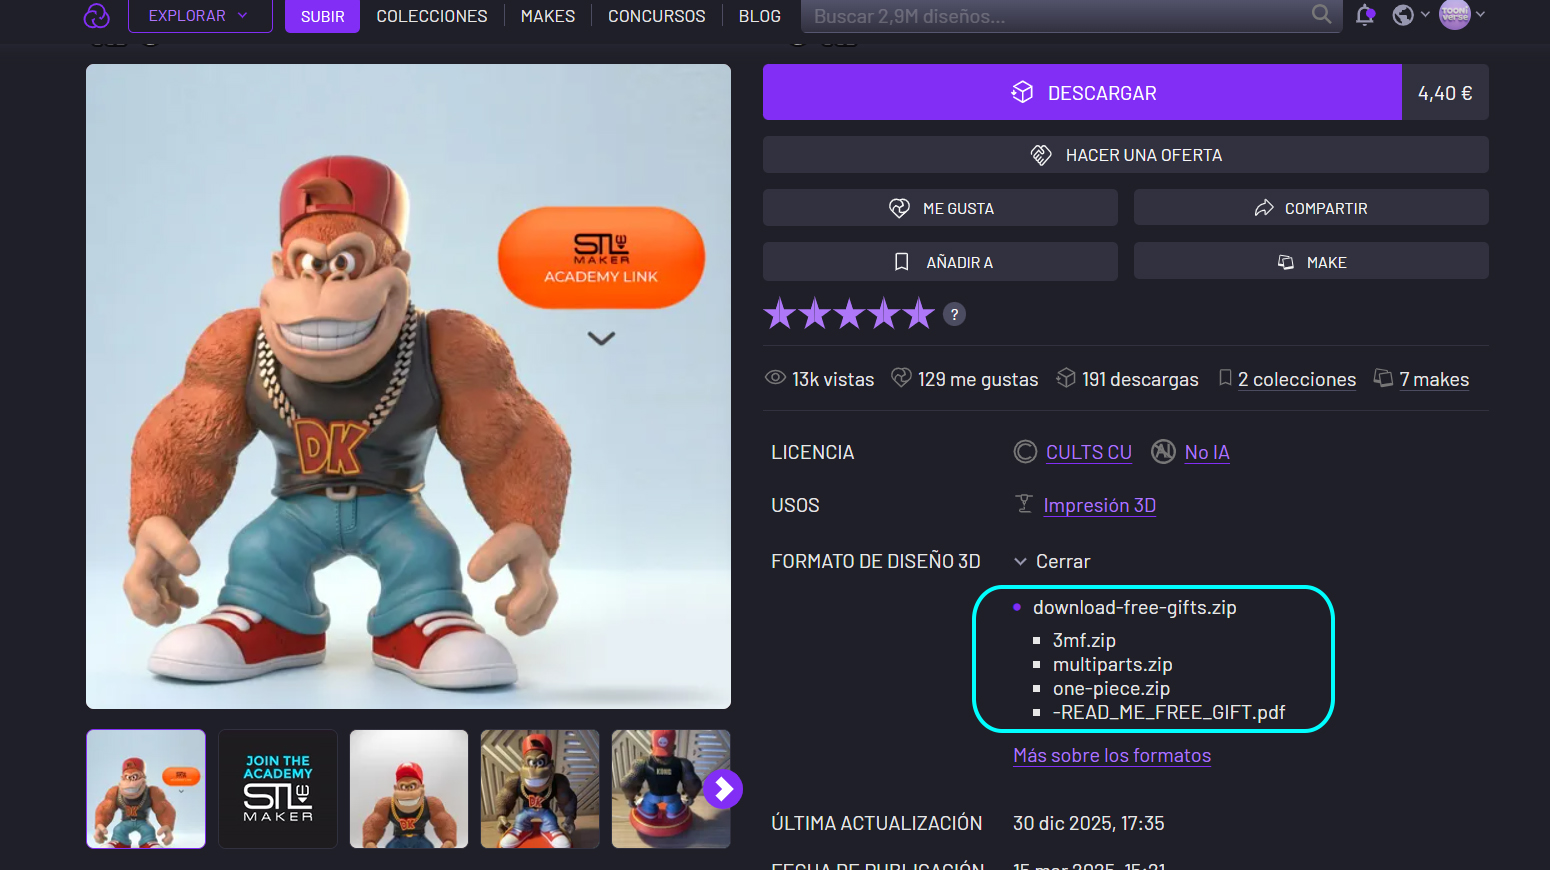Open the EXPLORAR dropdown menu
Image resolution: width=1550 pixels, height=870 pixels.
point(200,16)
